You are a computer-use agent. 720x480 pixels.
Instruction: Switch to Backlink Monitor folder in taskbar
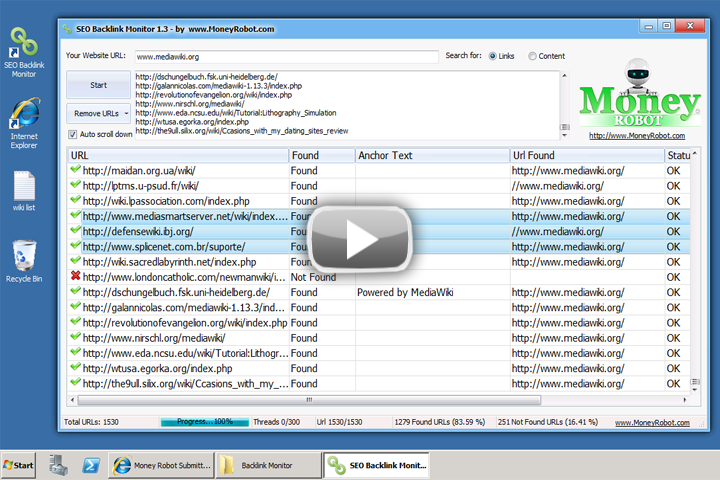coord(269,465)
